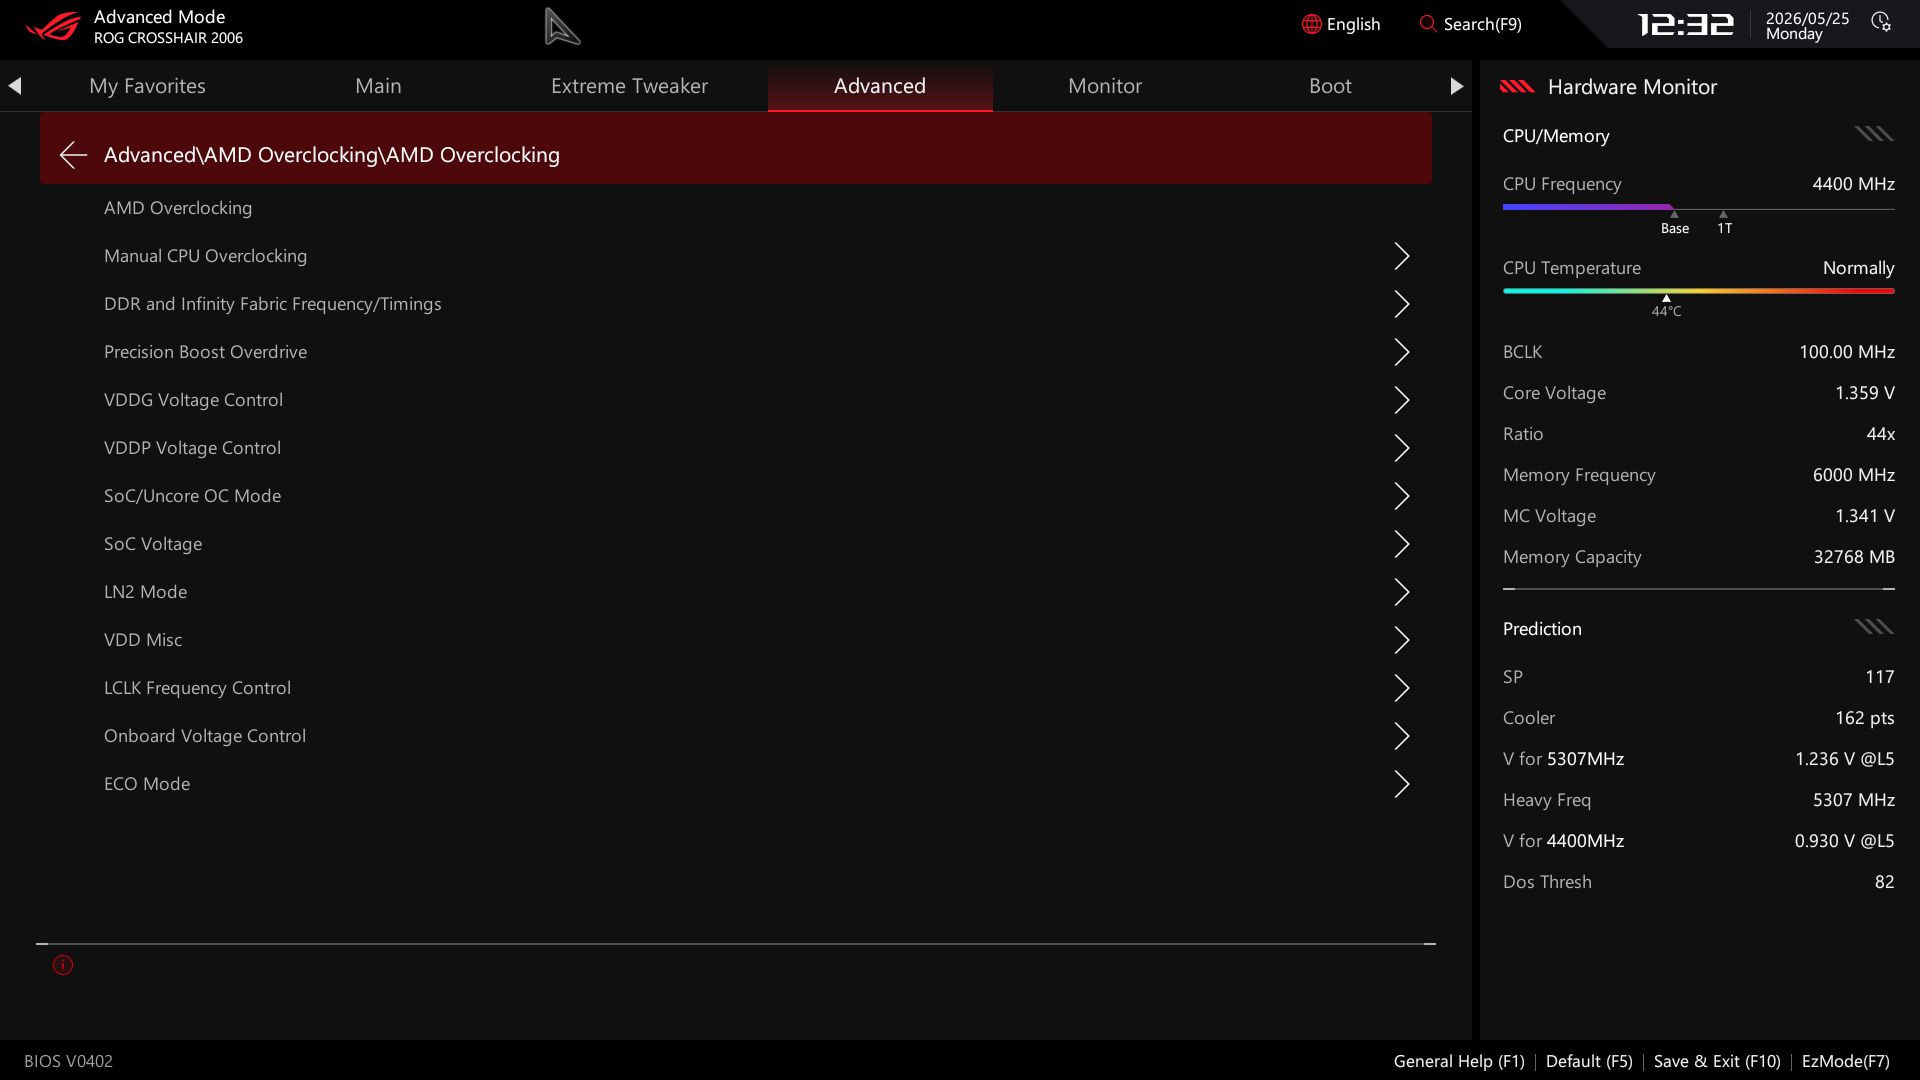This screenshot has height=1080, width=1920.
Task: Open Onboard Voltage Control entry
Action: coord(736,736)
